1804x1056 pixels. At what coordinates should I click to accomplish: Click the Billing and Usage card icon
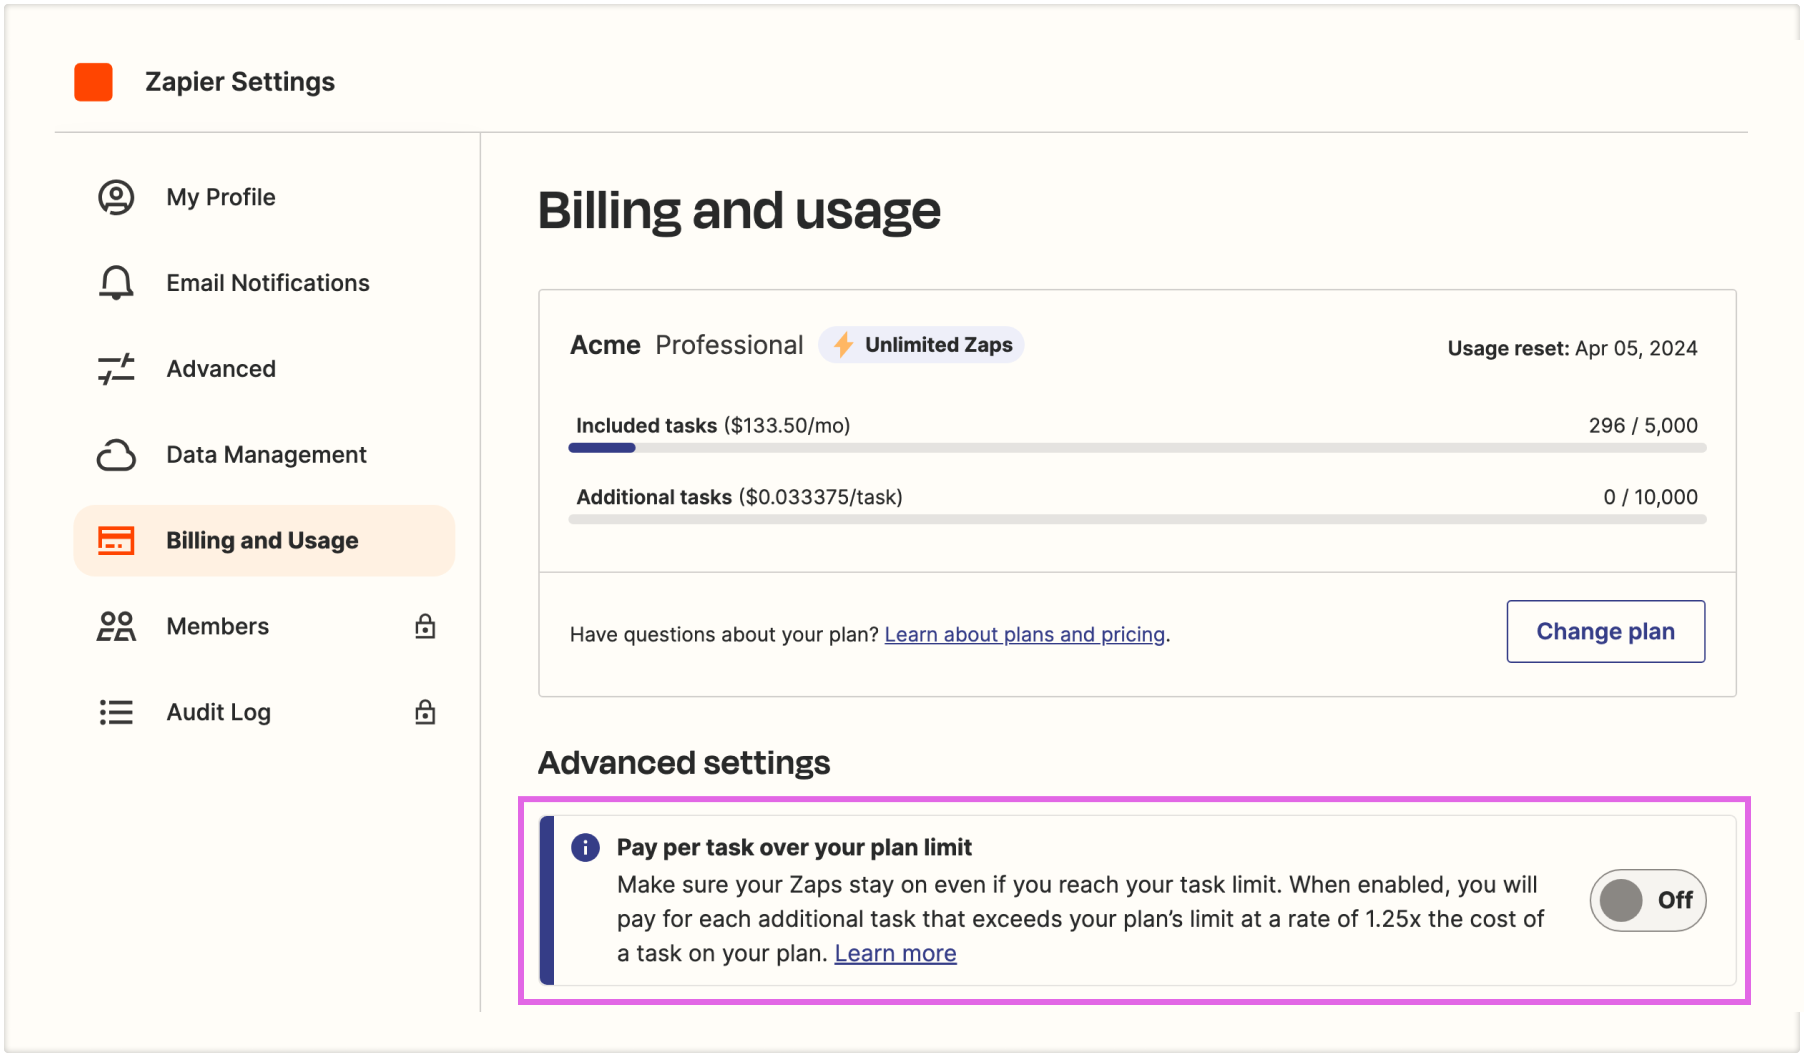[116, 541]
